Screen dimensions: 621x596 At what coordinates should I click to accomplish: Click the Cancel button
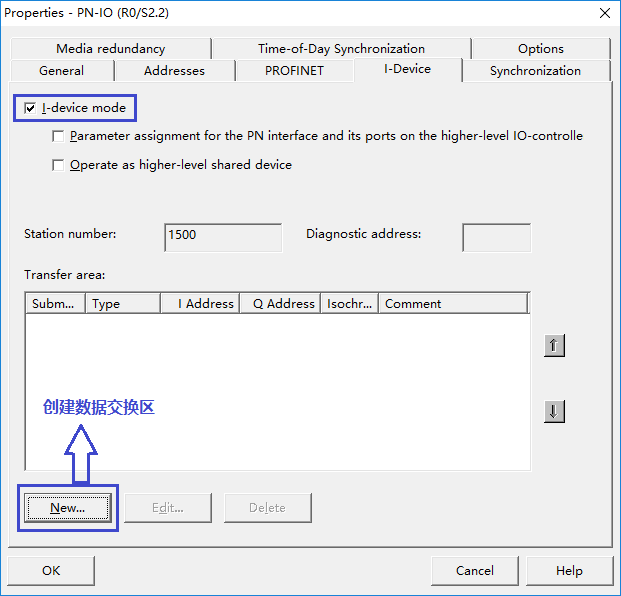point(474,570)
